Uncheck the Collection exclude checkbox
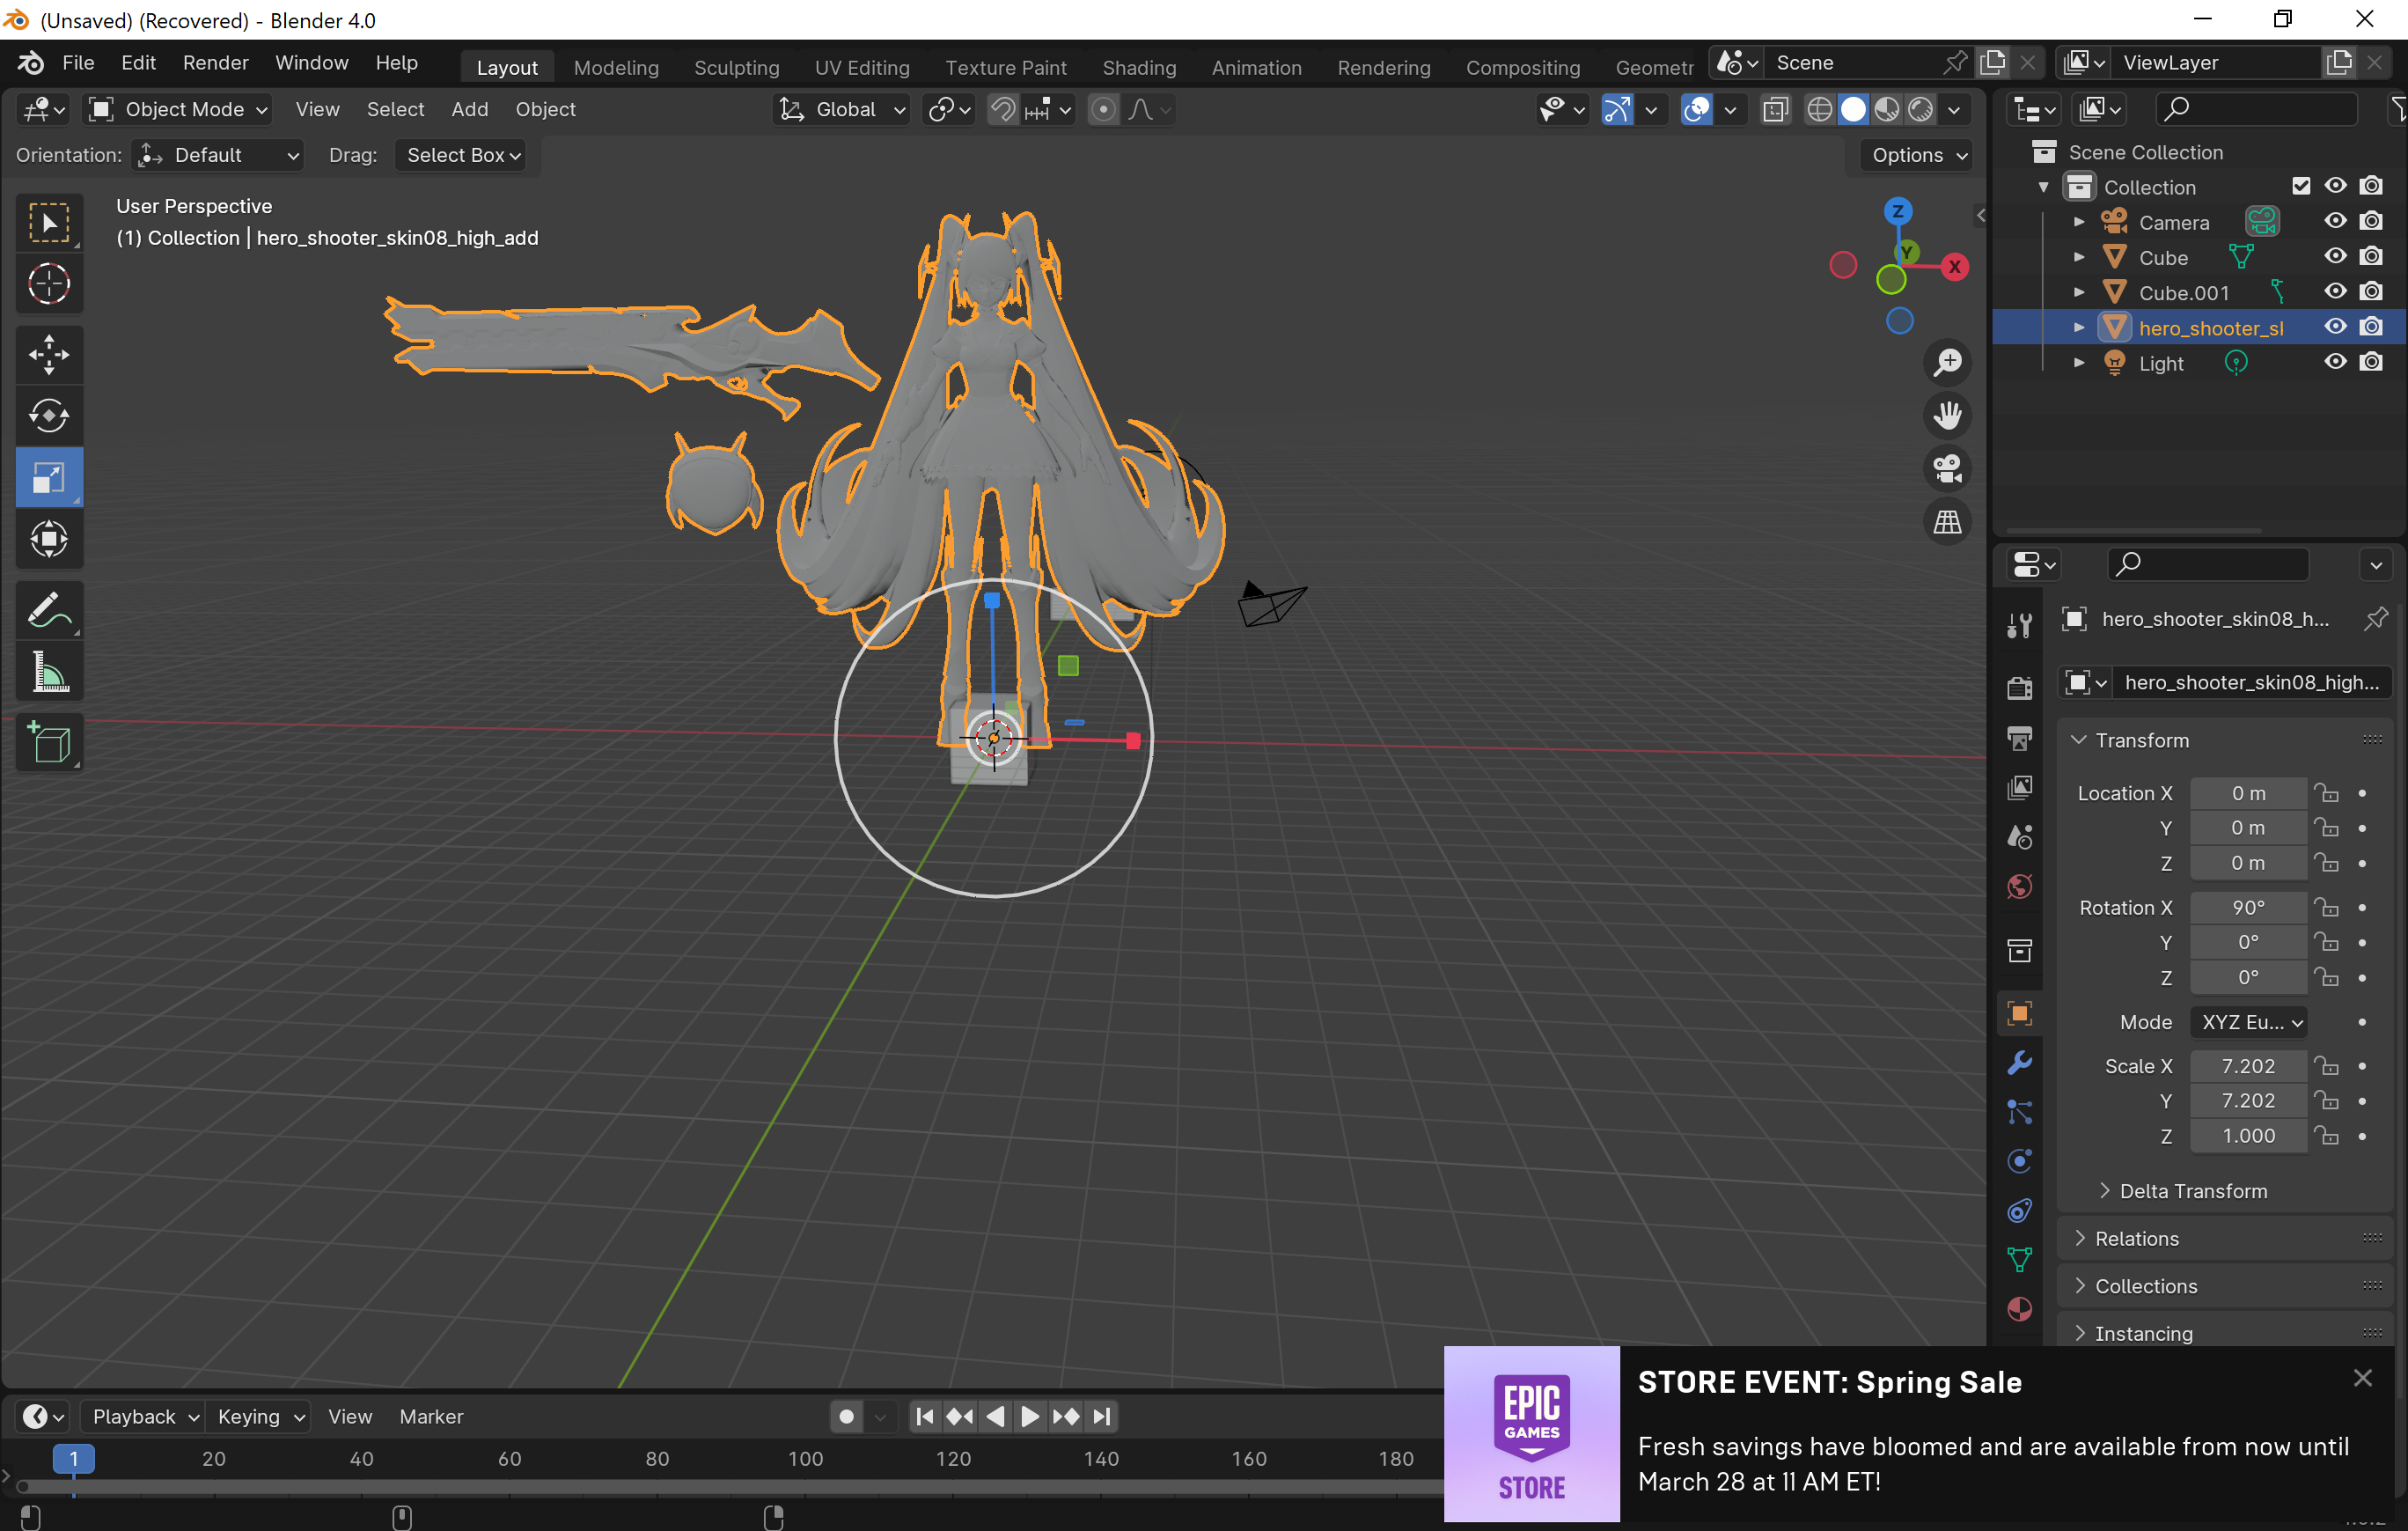This screenshot has height=1531, width=2408. tap(2300, 186)
